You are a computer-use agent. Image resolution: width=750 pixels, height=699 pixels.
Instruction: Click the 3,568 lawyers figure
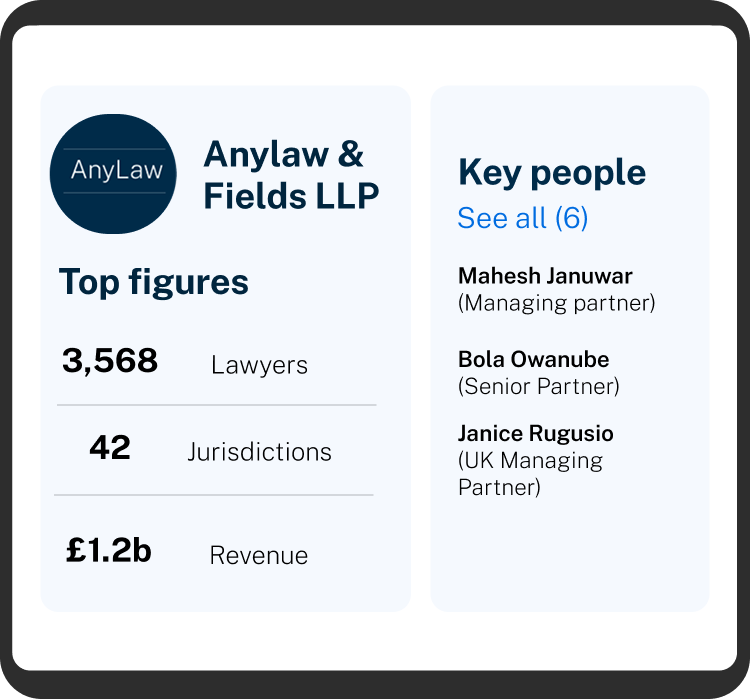(110, 361)
